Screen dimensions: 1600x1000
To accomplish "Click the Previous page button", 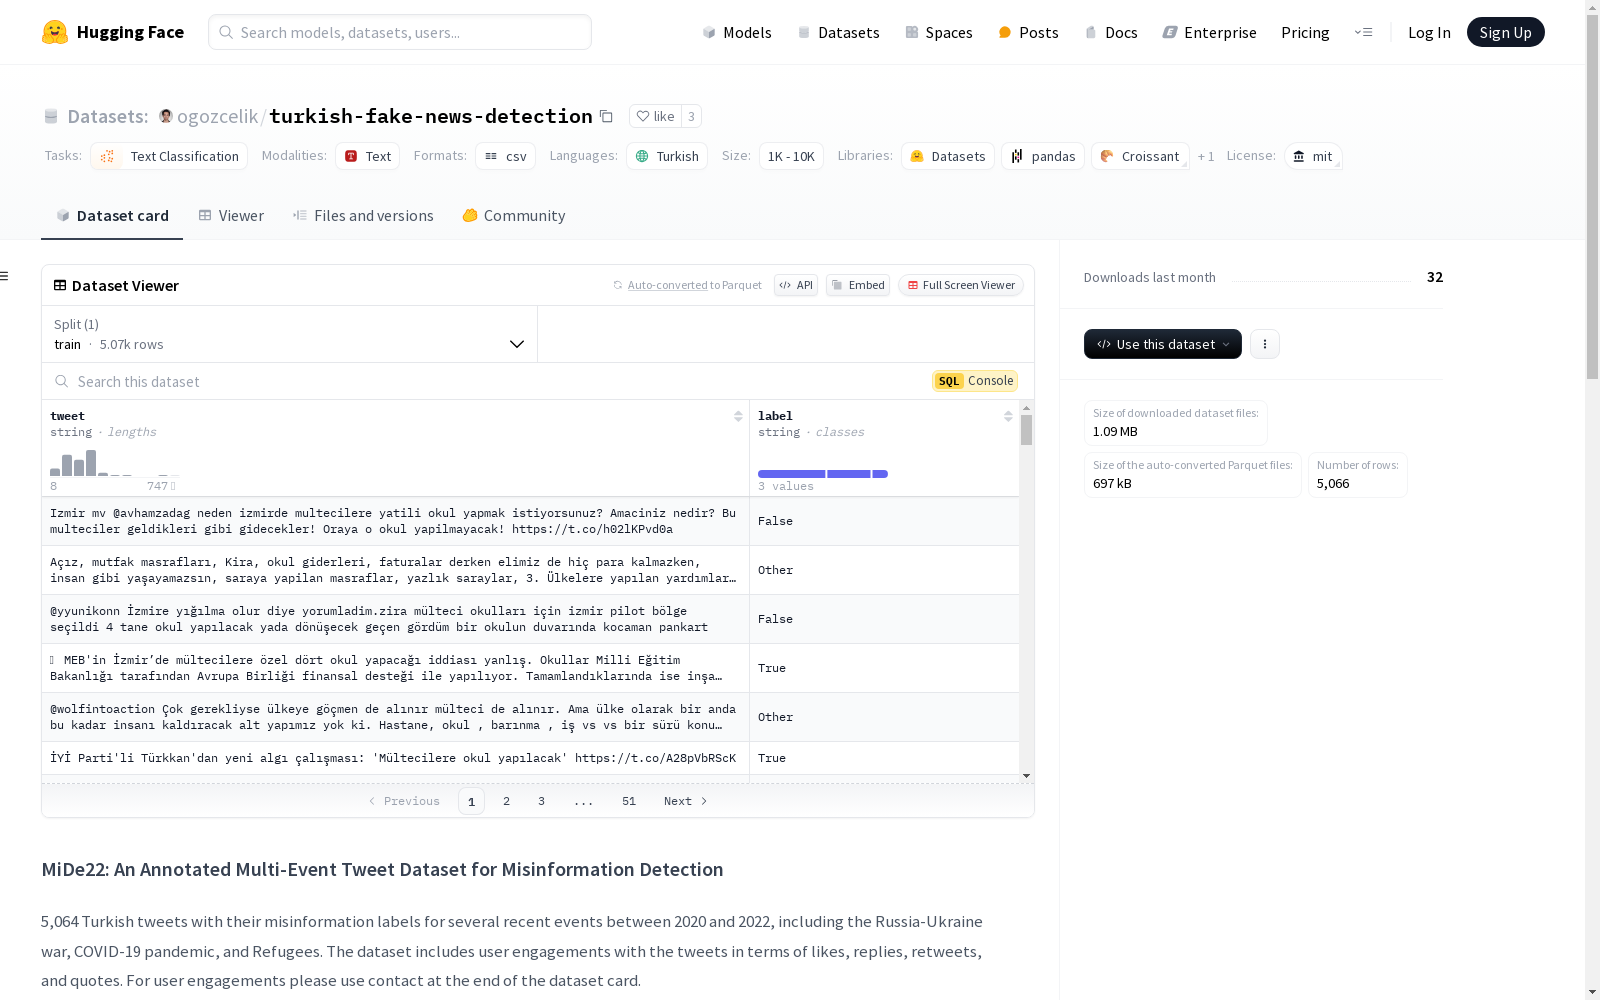I will tap(404, 801).
